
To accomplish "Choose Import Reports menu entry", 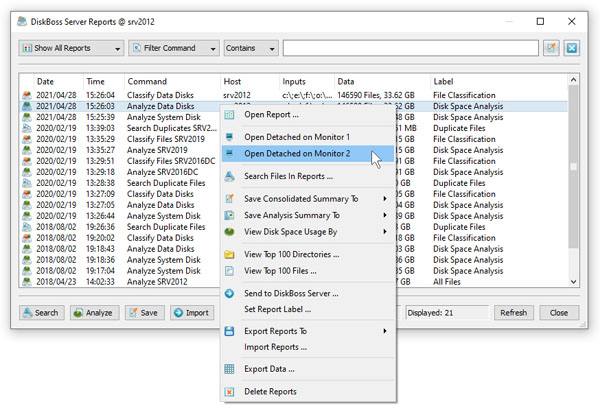I will click(308, 347).
